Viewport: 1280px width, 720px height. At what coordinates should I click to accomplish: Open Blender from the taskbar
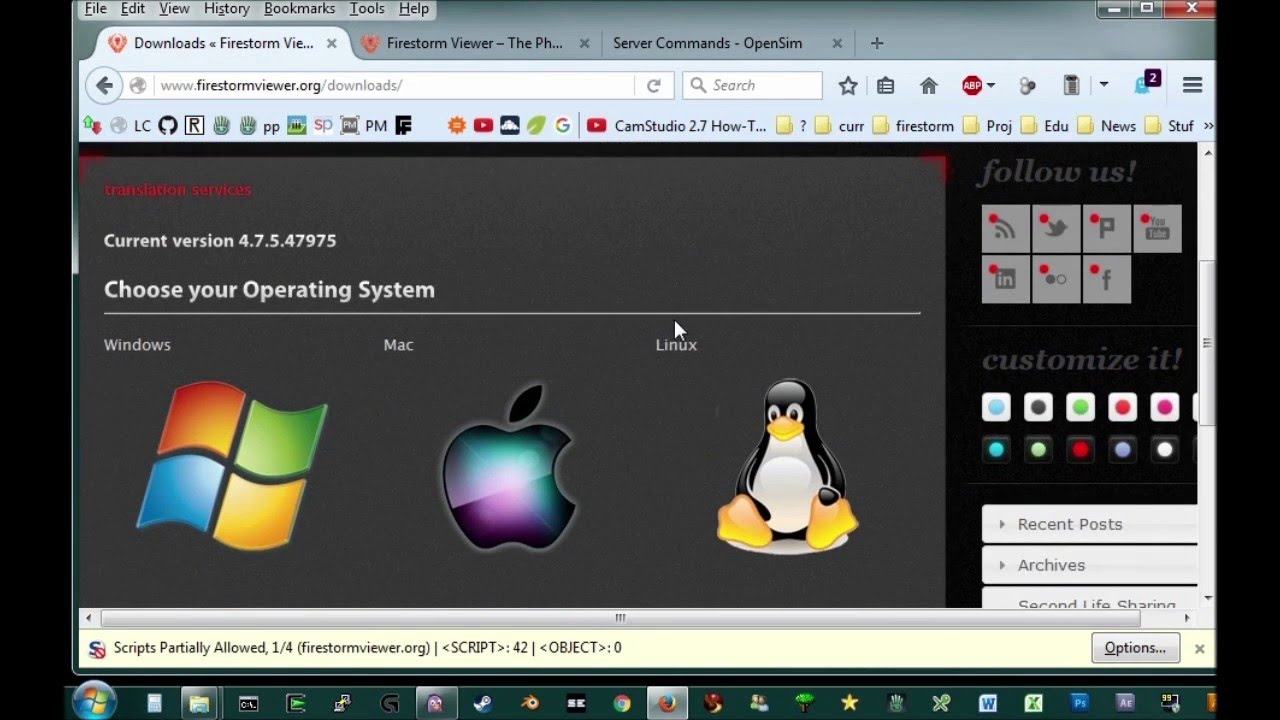530,704
